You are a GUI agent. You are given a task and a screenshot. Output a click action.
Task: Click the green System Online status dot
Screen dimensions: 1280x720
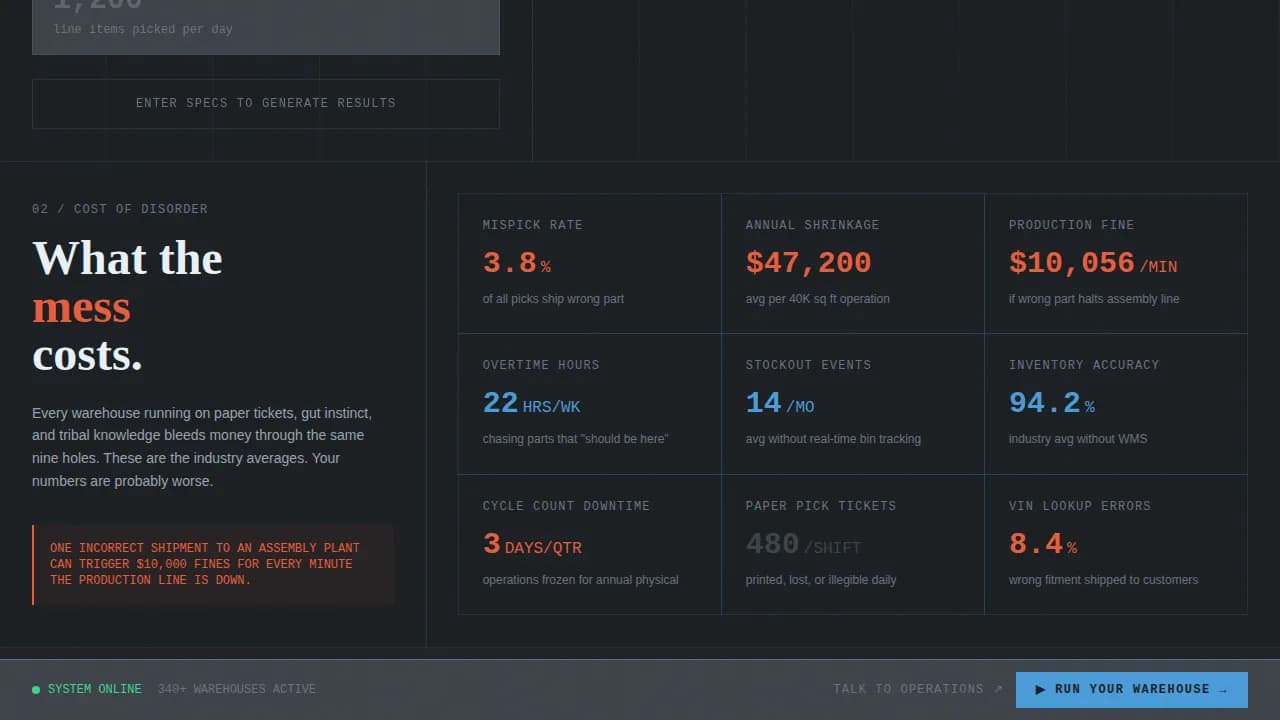[x=36, y=690]
